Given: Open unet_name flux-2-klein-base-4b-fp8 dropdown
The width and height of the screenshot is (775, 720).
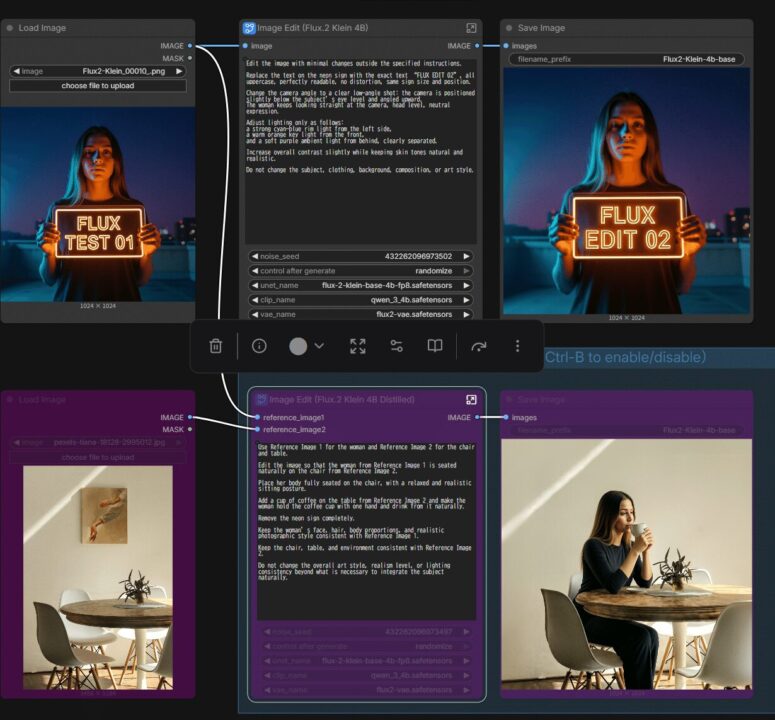Looking at the screenshot, I should tap(360, 285).
